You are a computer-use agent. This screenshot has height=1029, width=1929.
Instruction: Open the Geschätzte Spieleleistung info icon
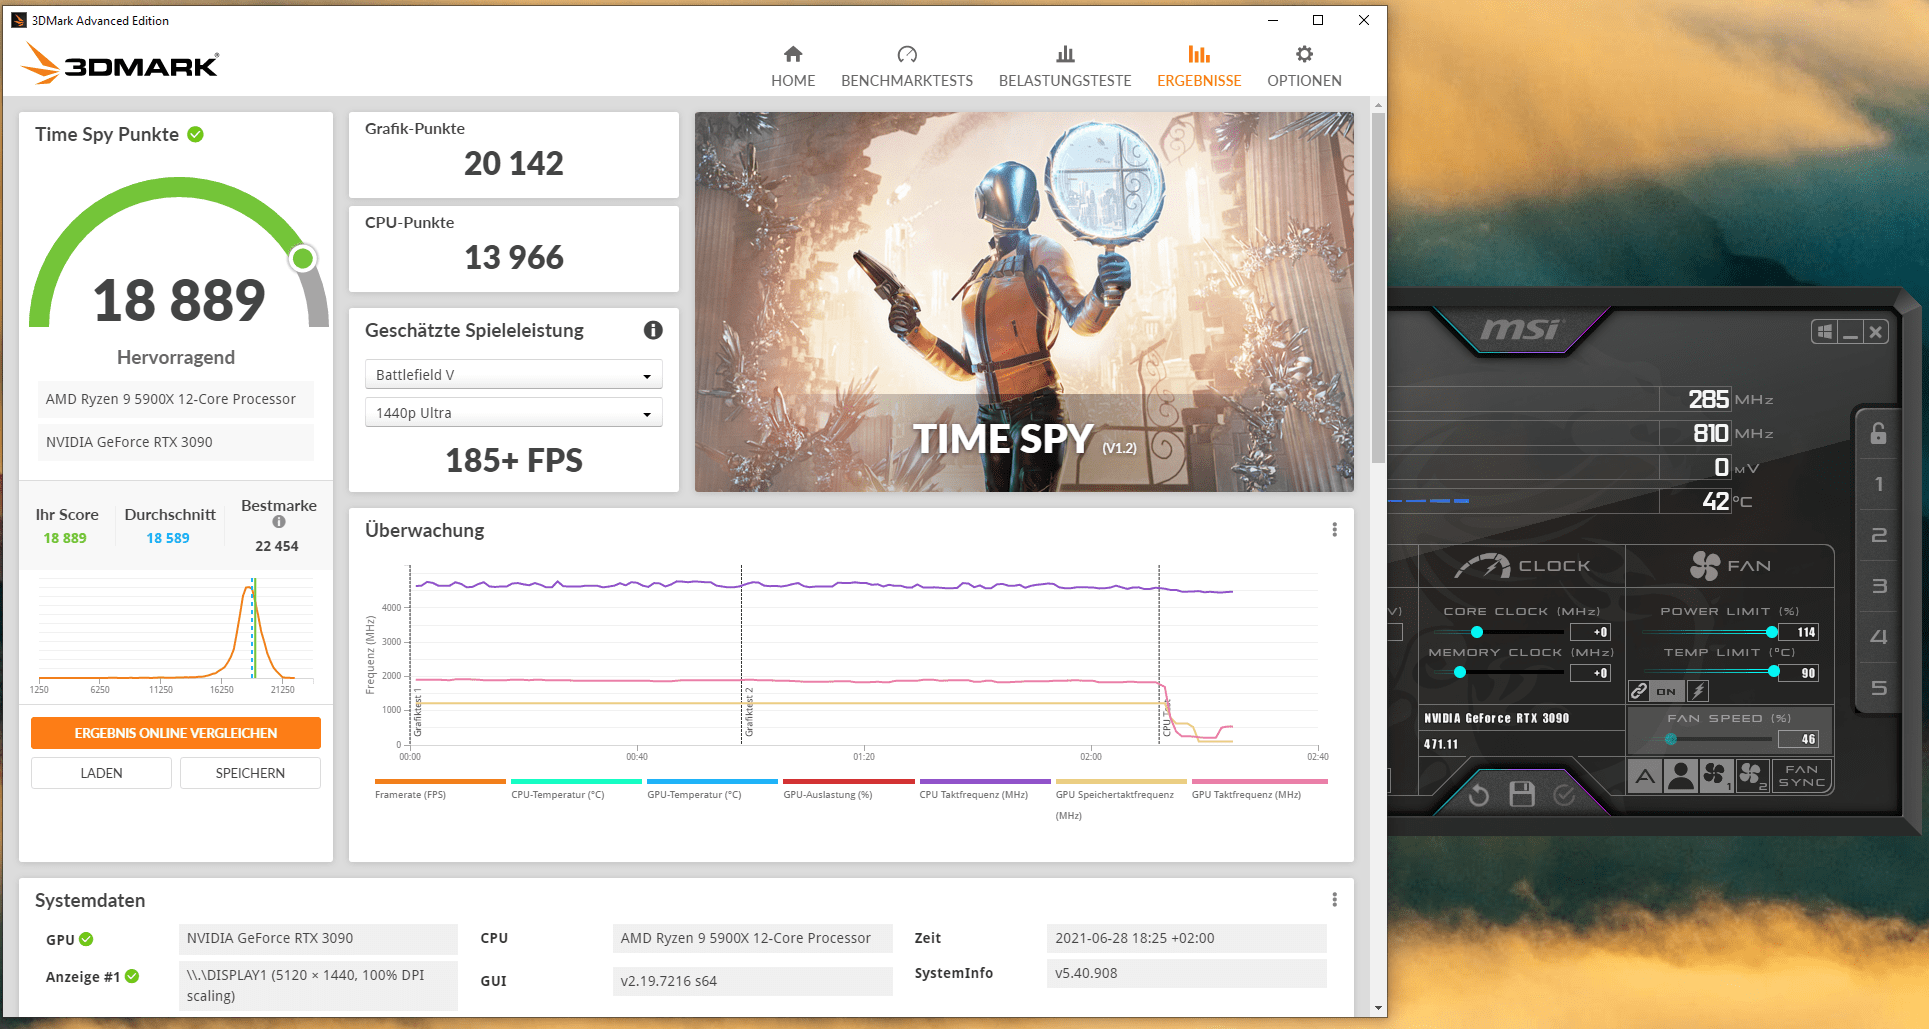click(653, 330)
